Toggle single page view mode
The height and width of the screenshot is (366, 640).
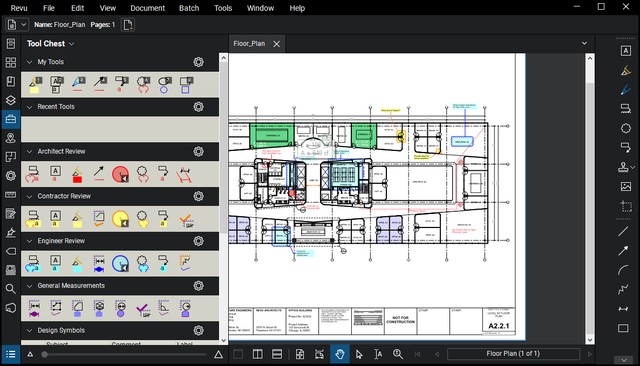(x=238, y=354)
